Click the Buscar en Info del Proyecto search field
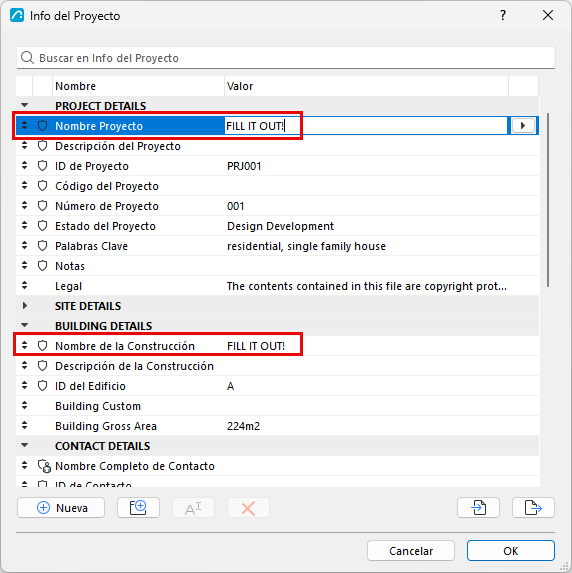Screen dimensions: 572x573 click(286, 58)
